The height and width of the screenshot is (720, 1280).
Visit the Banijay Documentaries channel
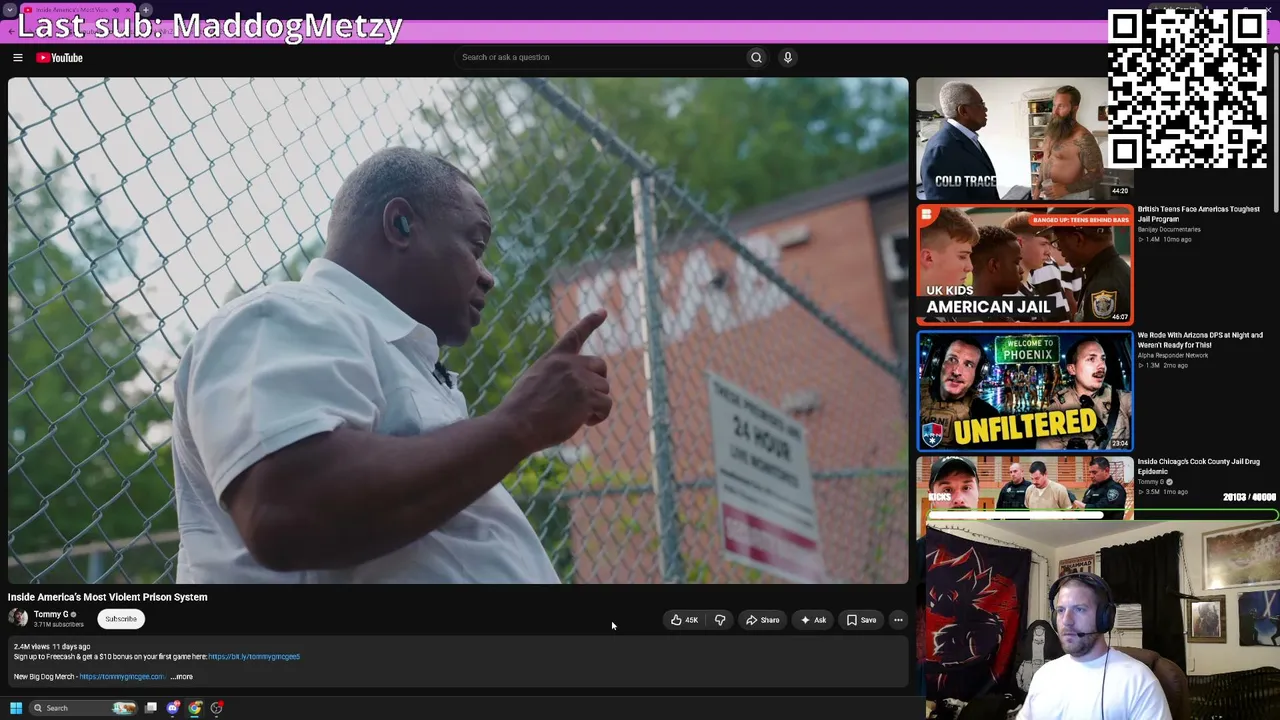1169,230
